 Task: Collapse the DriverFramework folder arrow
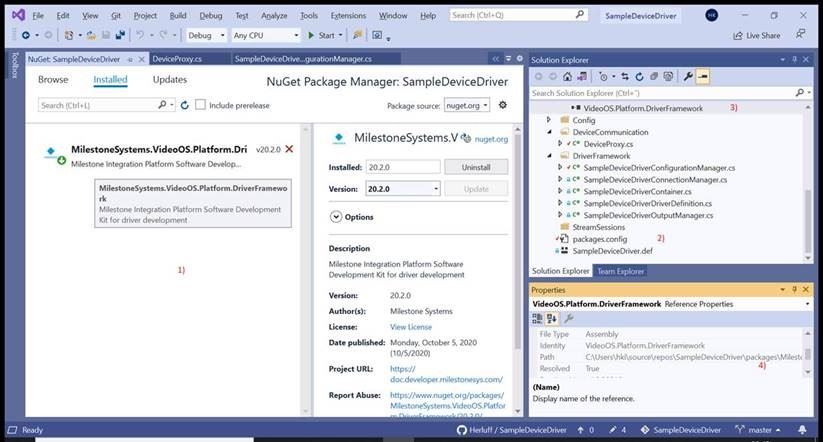550,155
